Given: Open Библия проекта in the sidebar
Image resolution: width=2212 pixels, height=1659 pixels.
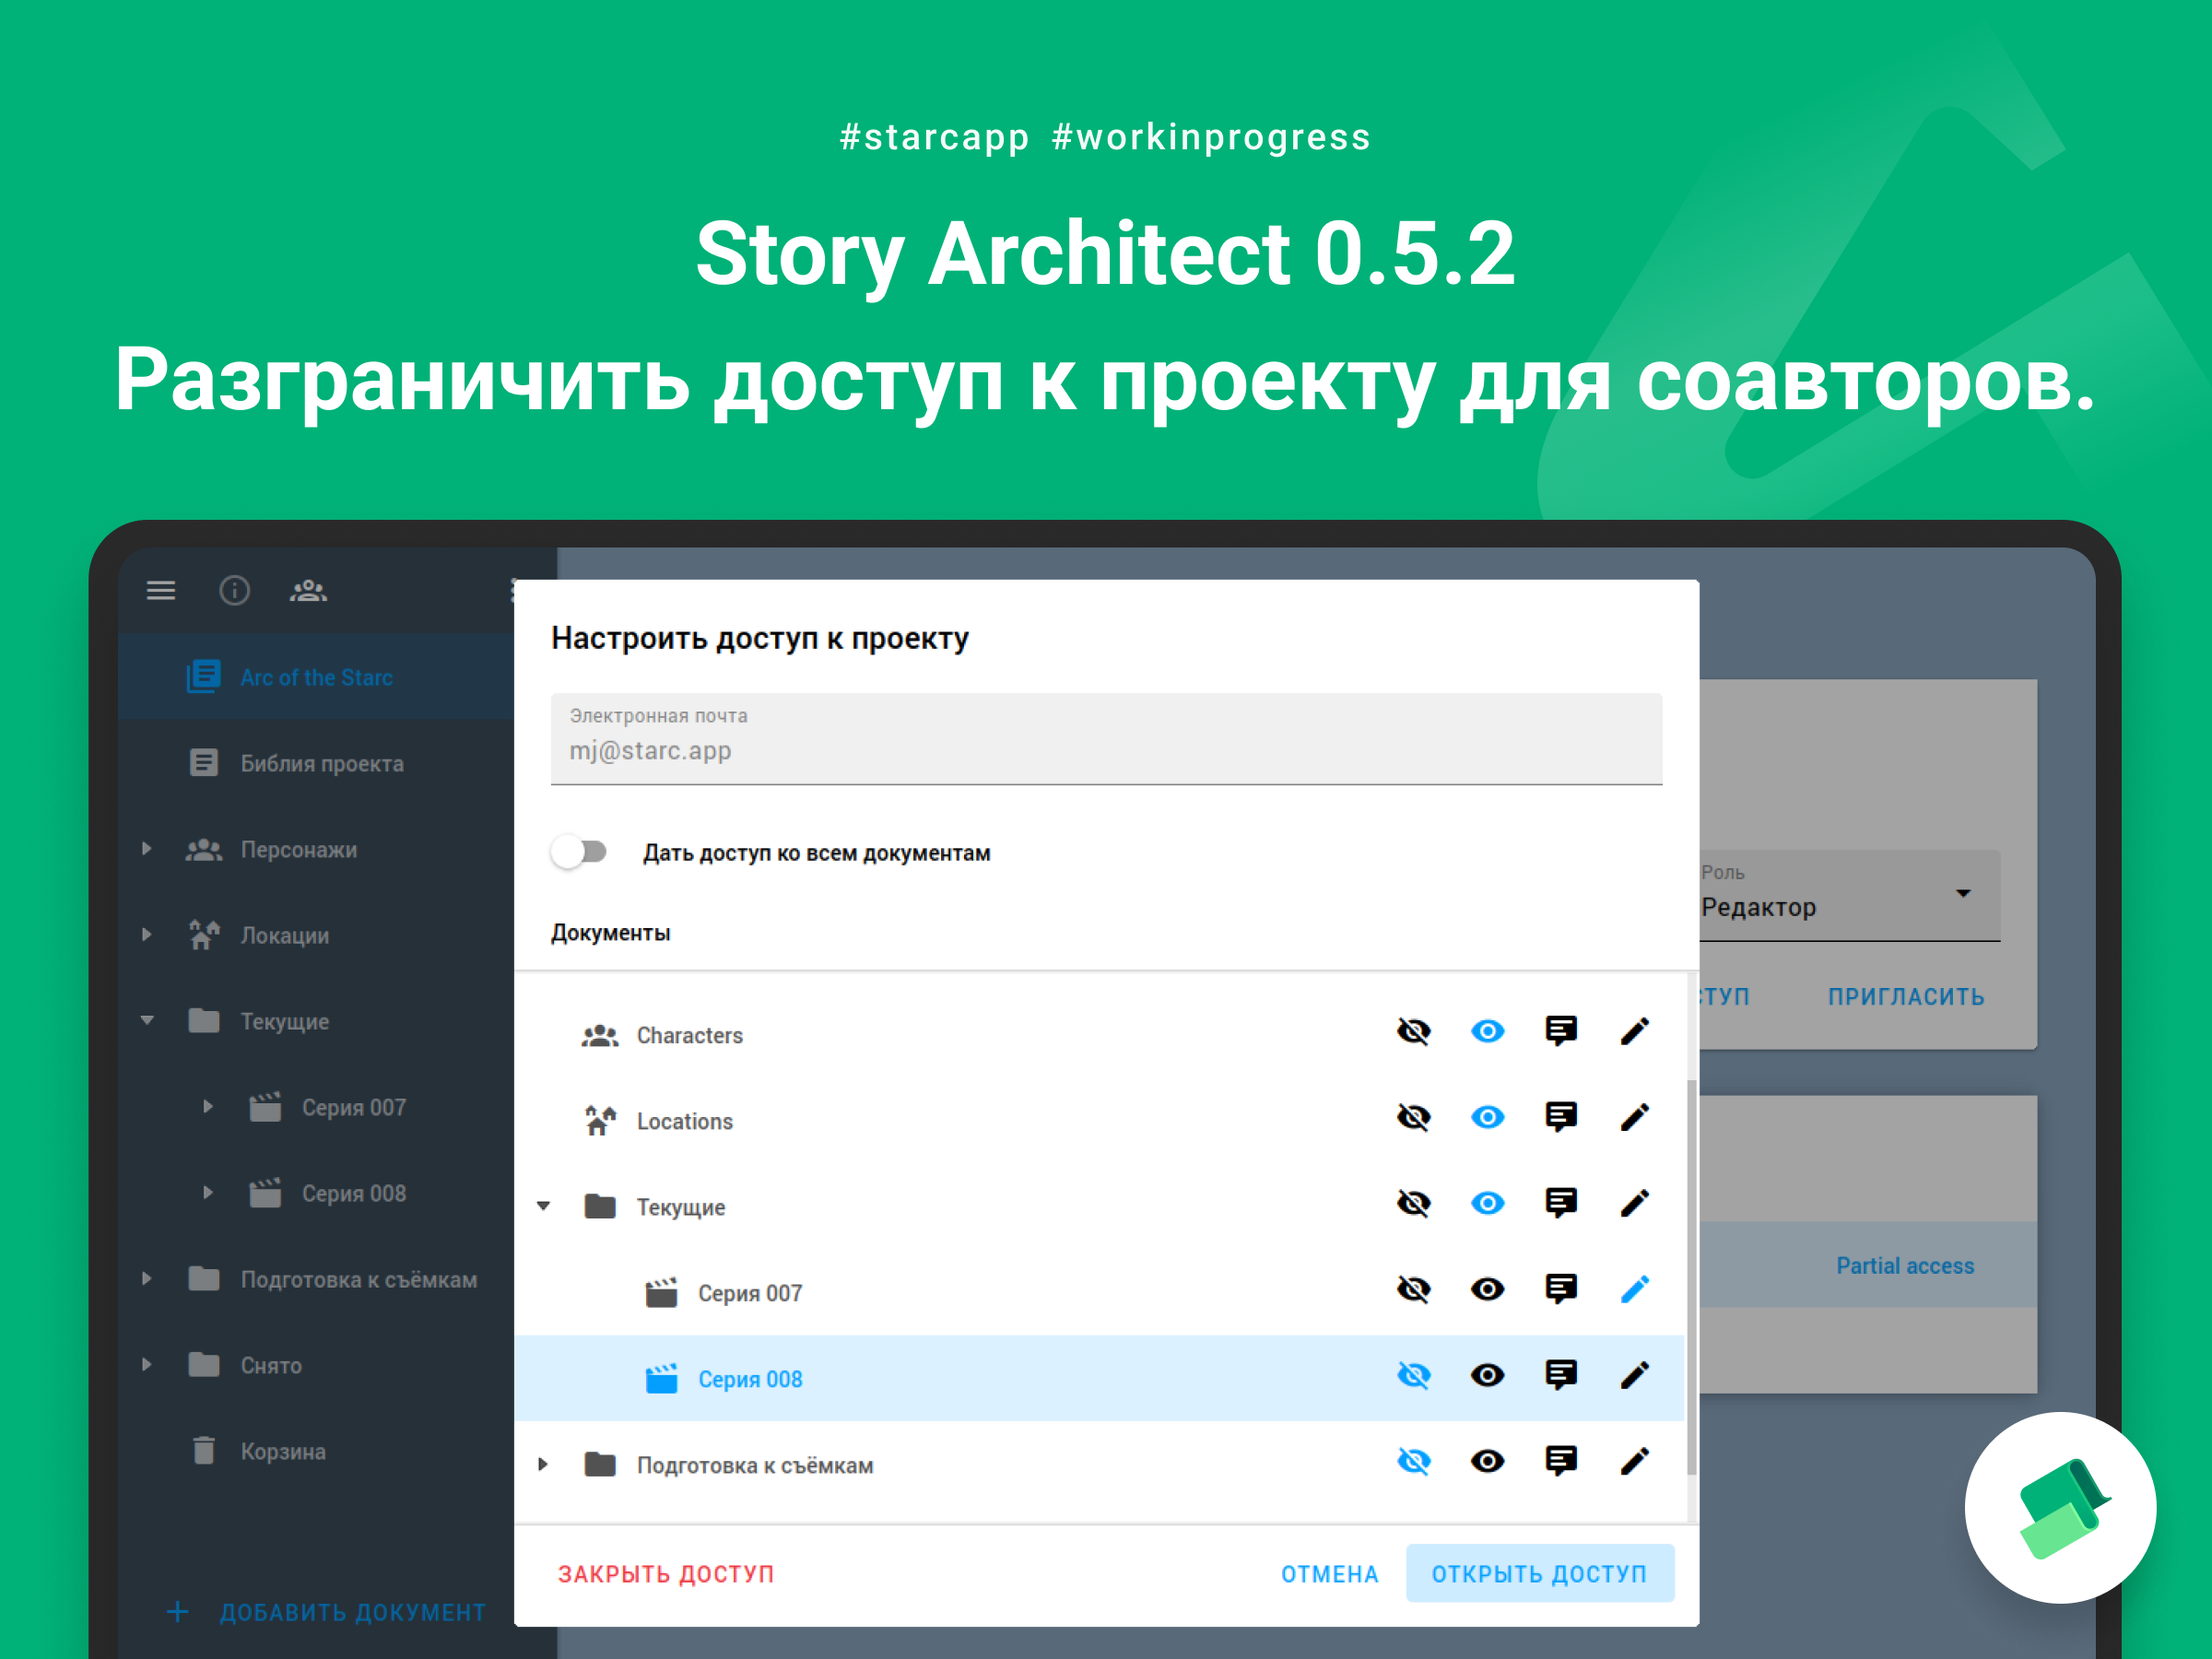Looking at the screenshot, I should (317, 763).
